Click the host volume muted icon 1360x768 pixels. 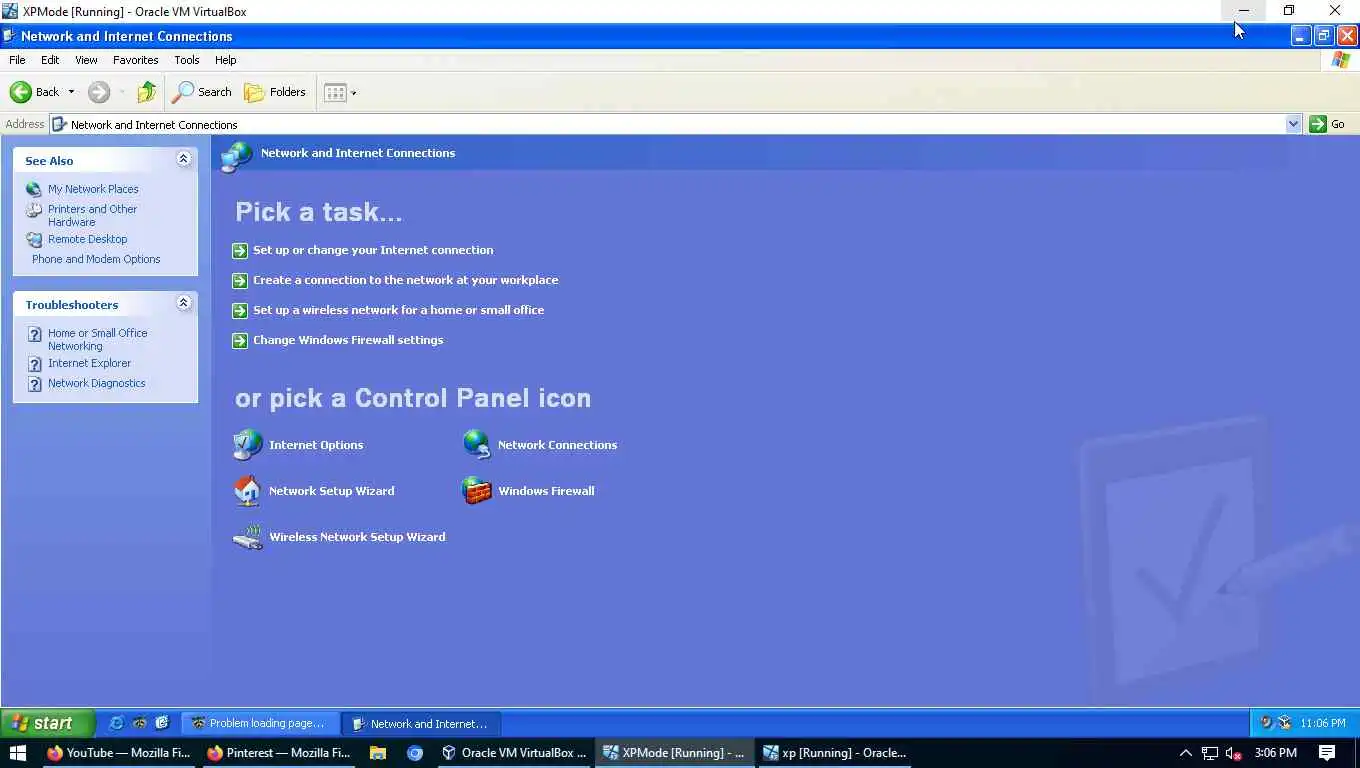(1233, 753)
